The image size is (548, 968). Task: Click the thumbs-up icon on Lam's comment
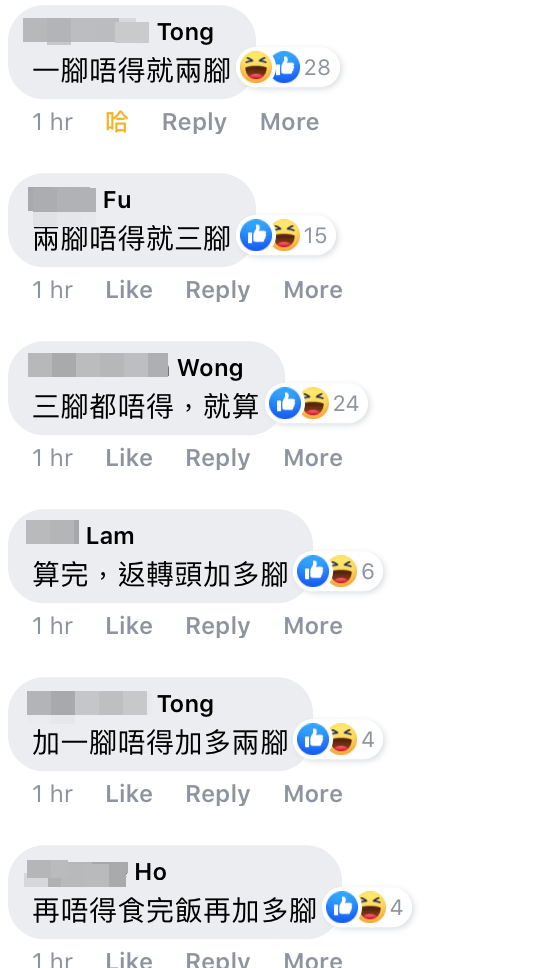313,571
